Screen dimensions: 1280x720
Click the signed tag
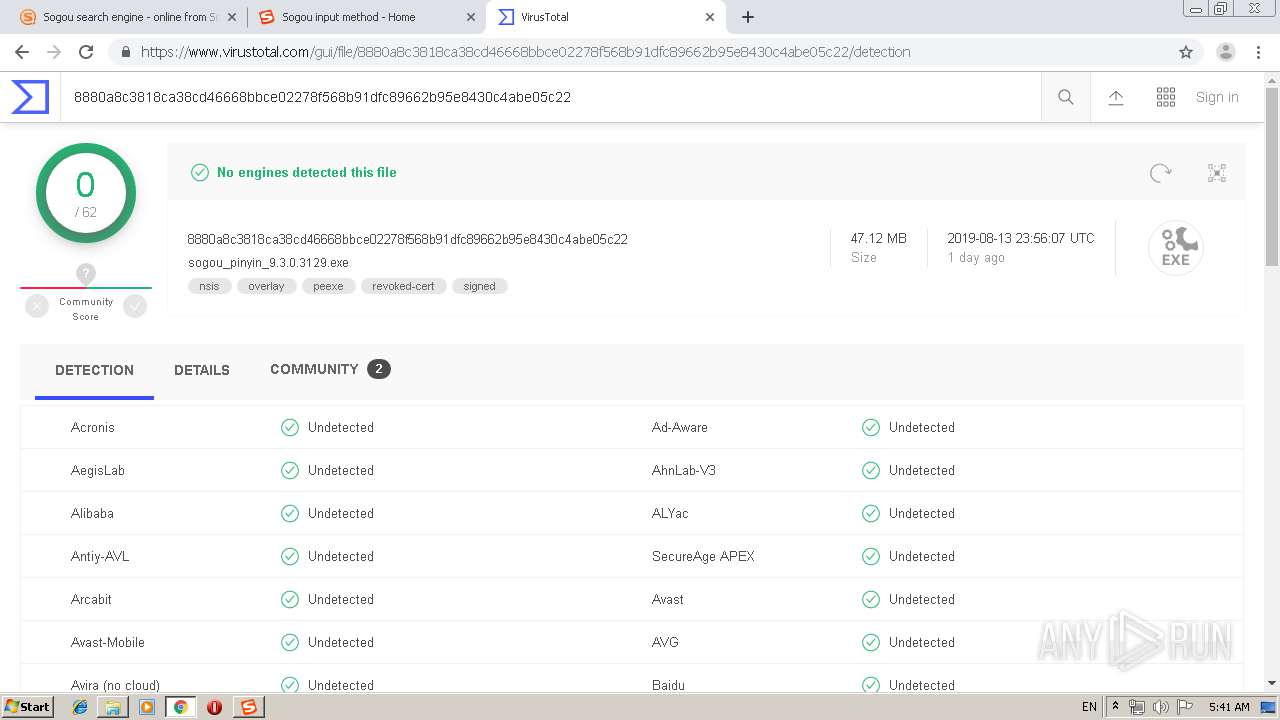479,286
